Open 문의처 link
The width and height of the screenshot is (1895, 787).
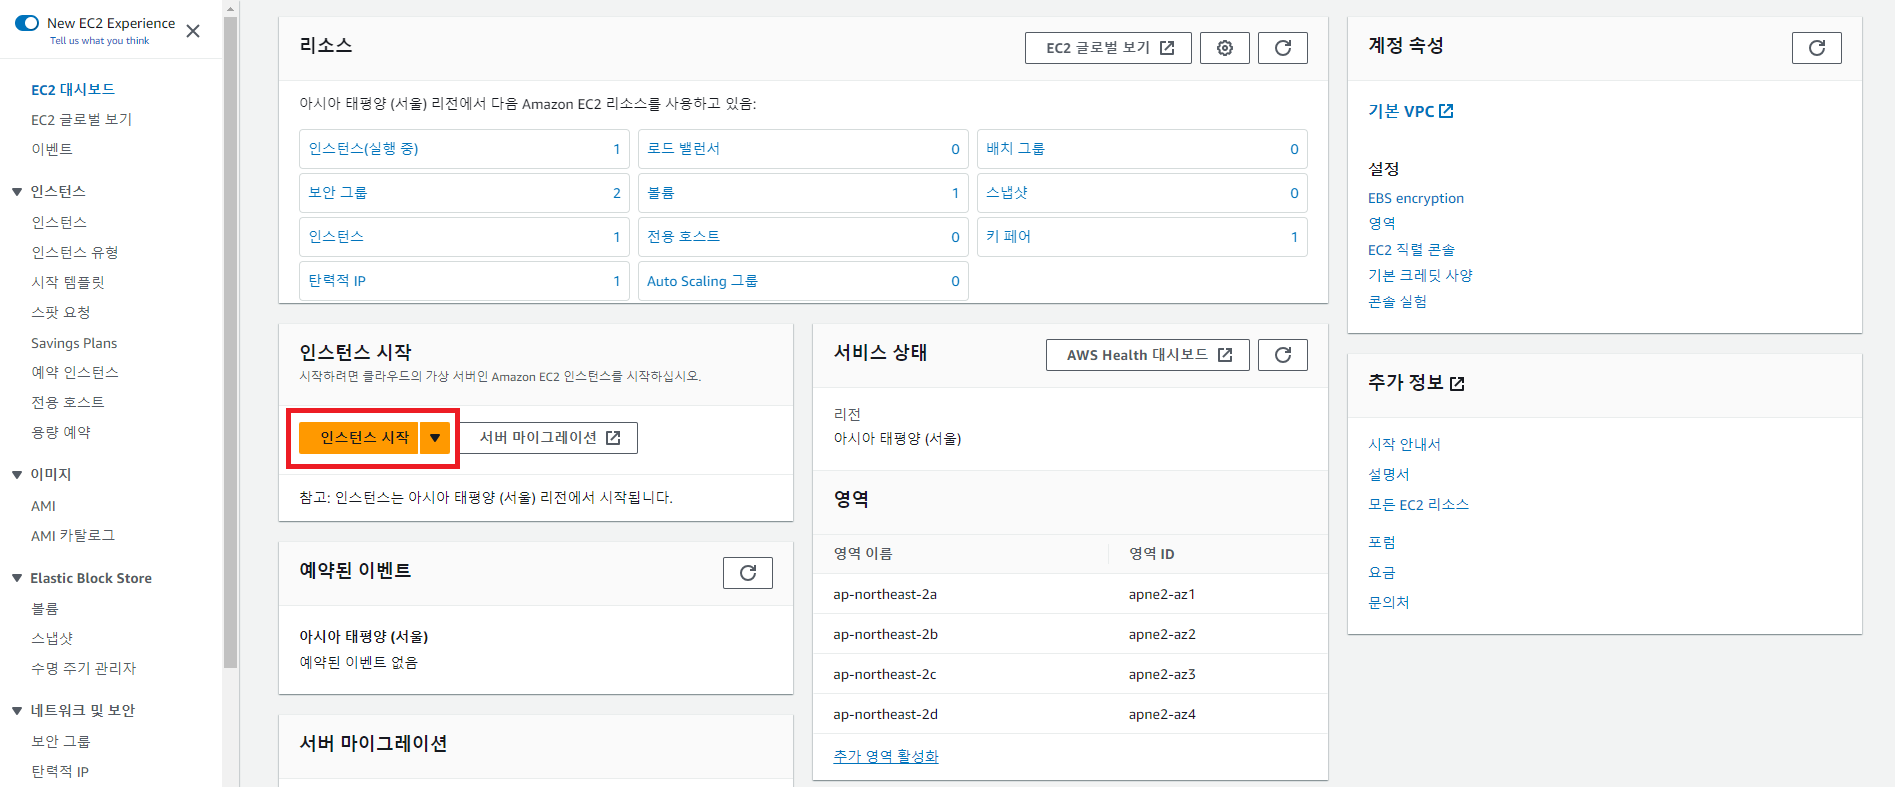1388,602
